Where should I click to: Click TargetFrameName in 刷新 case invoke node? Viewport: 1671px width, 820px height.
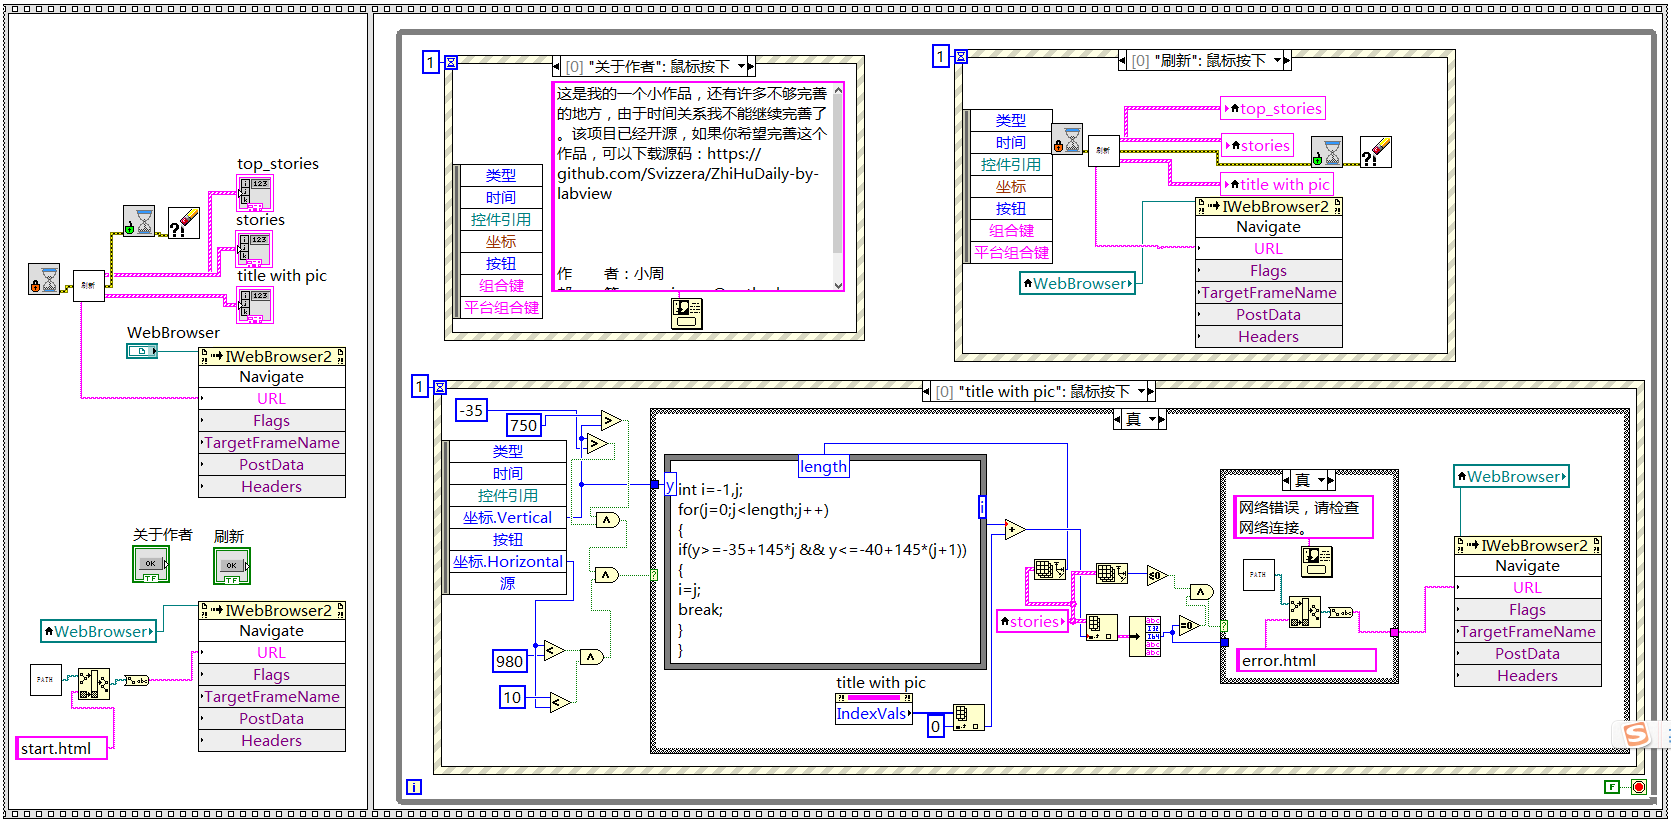tap(1269, 292)
